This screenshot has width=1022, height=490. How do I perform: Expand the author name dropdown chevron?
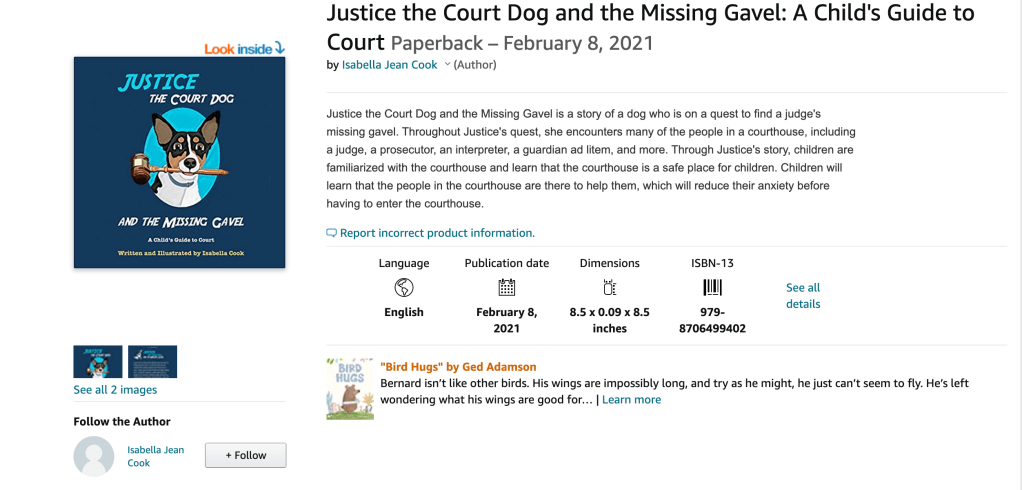[x=447, y=65]
